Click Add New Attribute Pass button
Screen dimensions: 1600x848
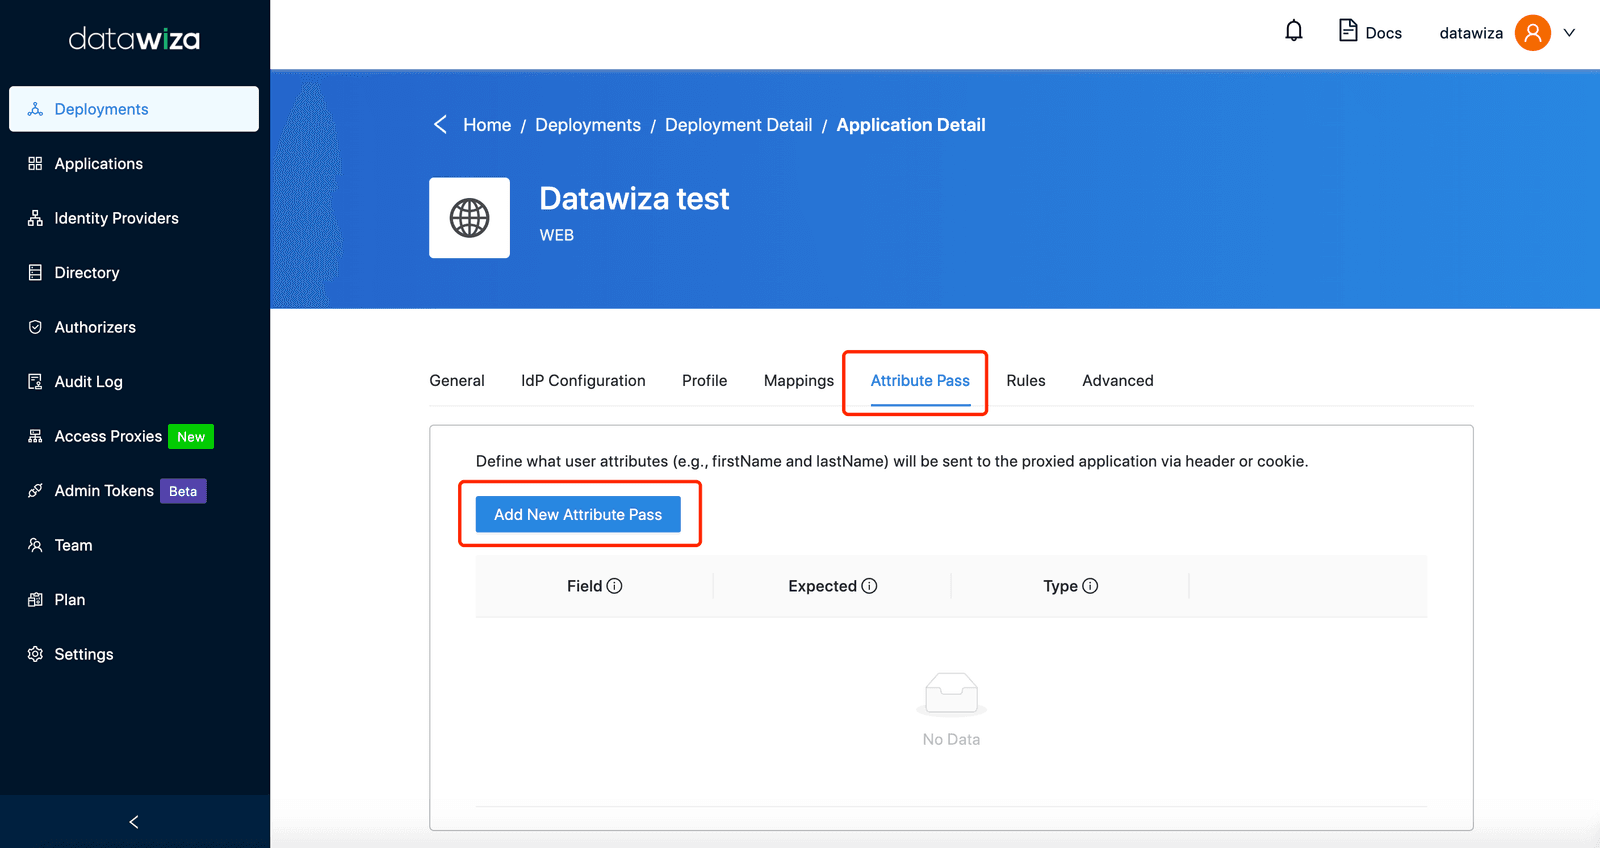pyautogui.click(x=578, y=514)
